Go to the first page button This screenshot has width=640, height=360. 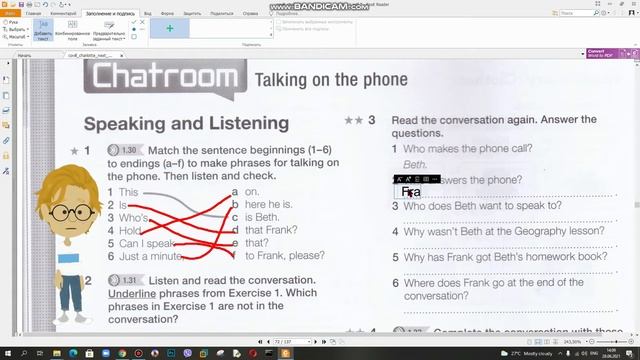[x=260, y=342]
